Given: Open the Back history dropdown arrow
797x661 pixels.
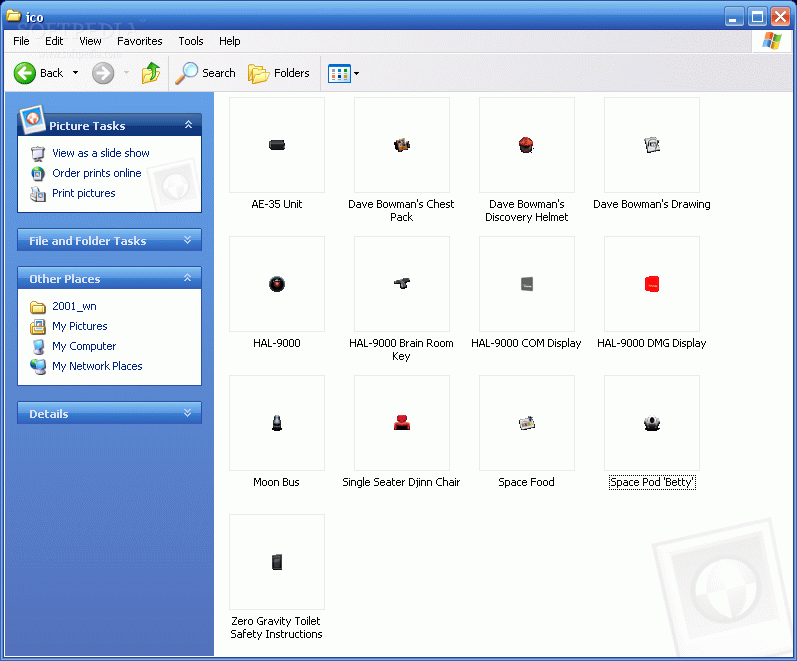Looking at the screenshot, I should [x=75, y=73].
